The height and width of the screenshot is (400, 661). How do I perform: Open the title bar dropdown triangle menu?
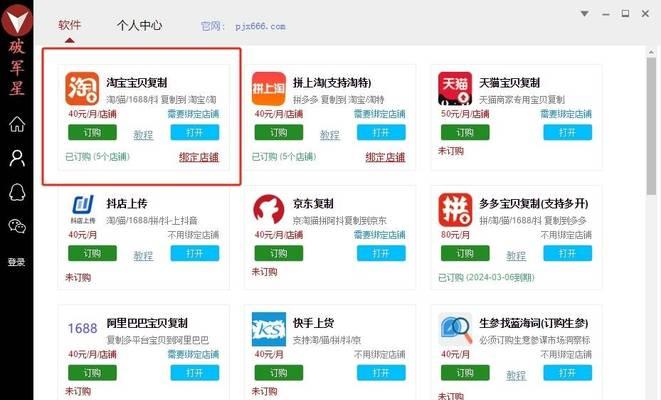[x=585, y=13]
